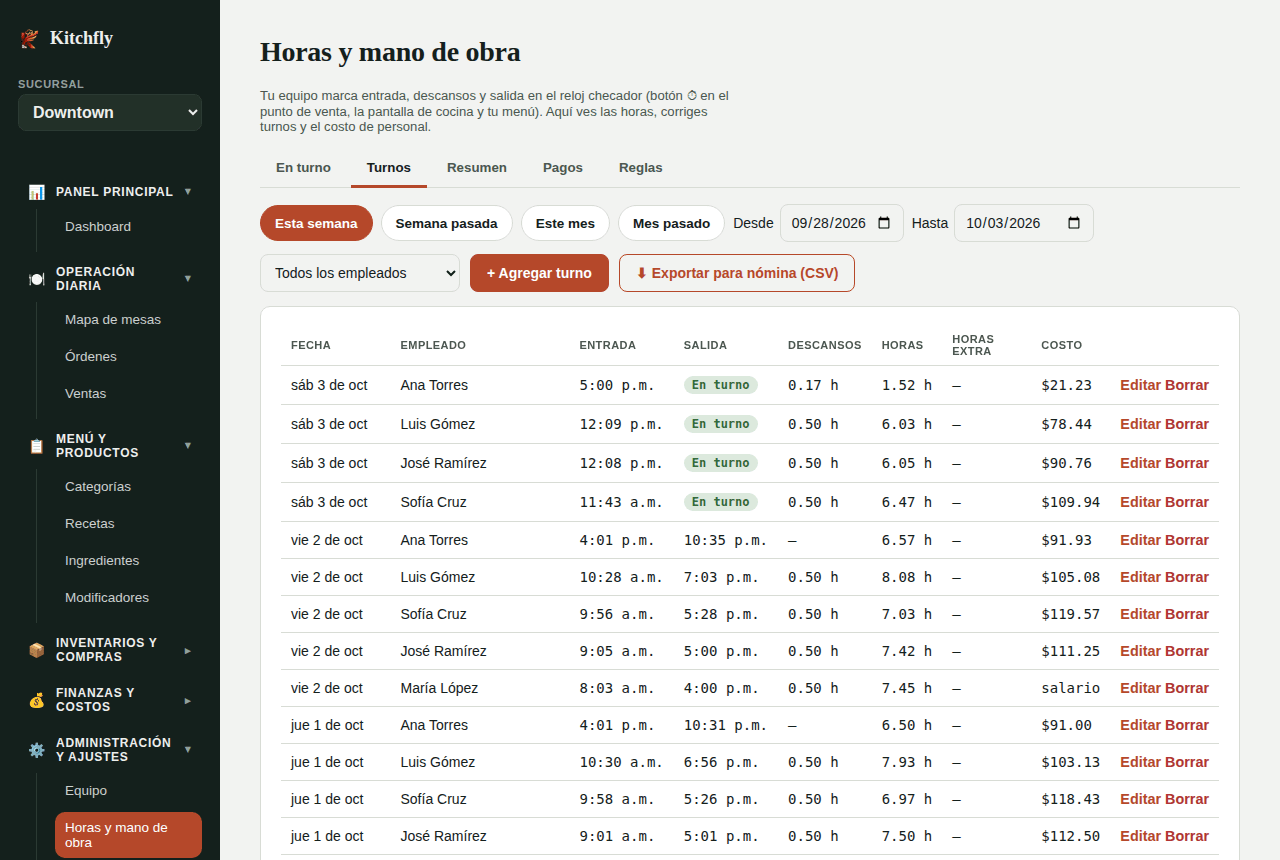
Task: Open the Hasta date calendar picker icon
Action: (1074, 223)
